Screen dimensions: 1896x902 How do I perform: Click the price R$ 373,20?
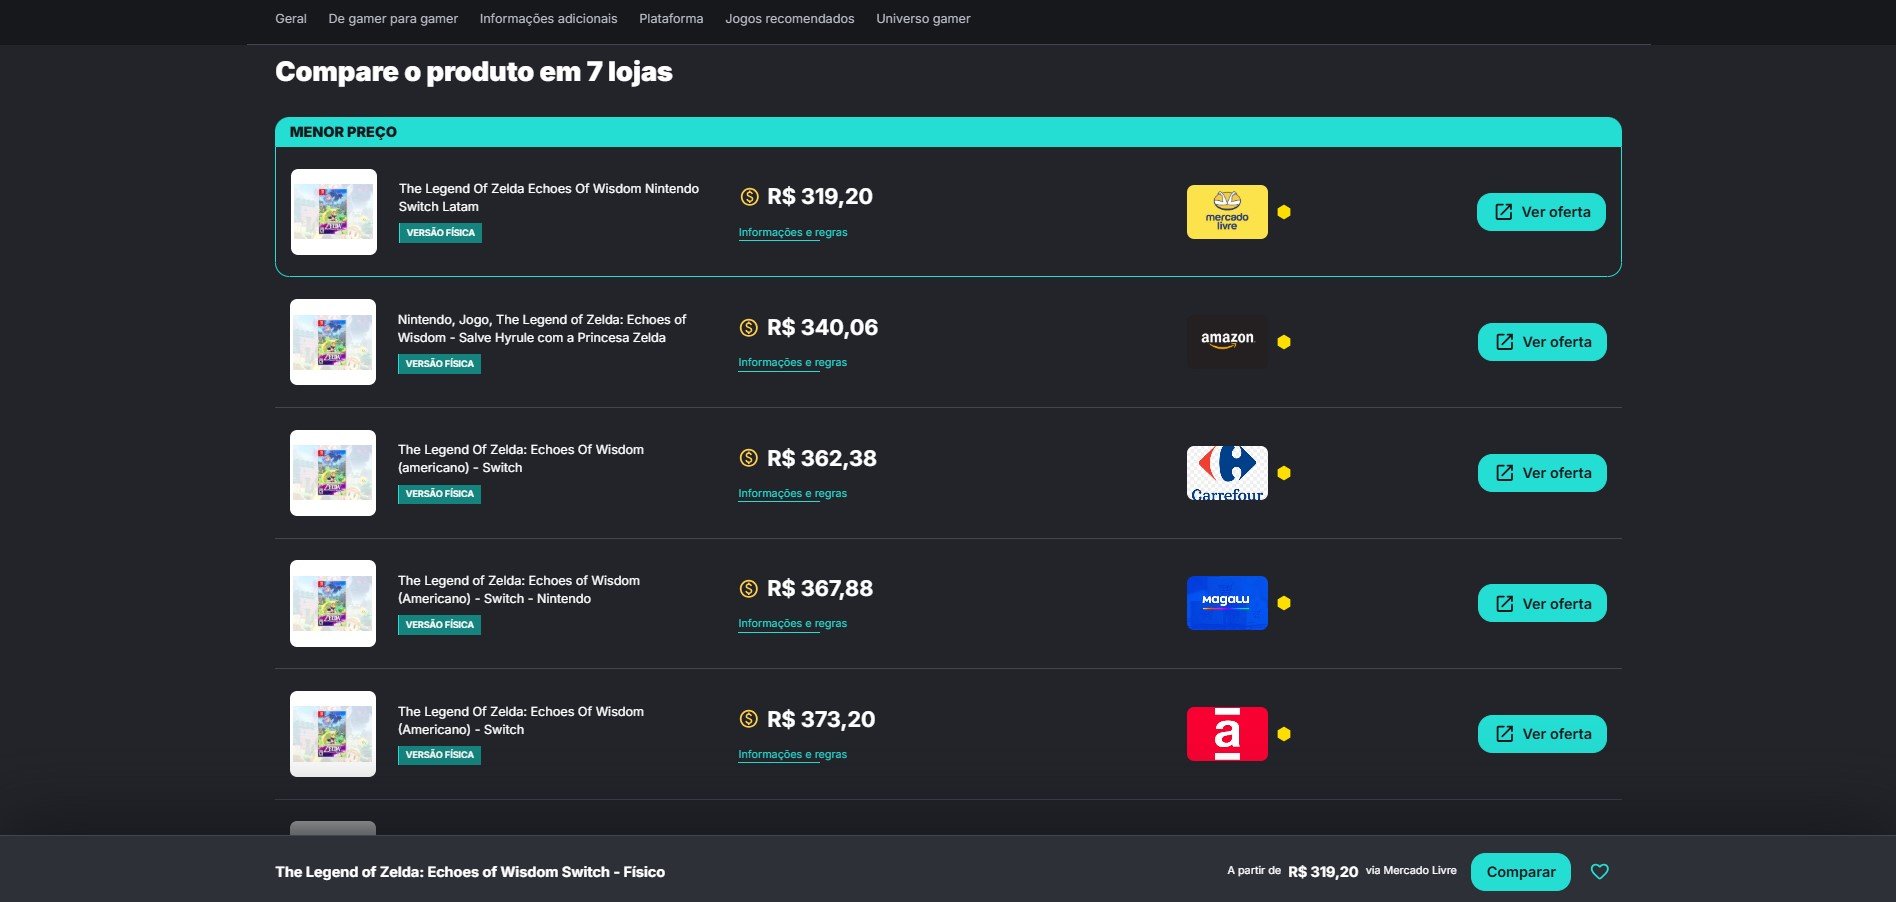point(821,719)
